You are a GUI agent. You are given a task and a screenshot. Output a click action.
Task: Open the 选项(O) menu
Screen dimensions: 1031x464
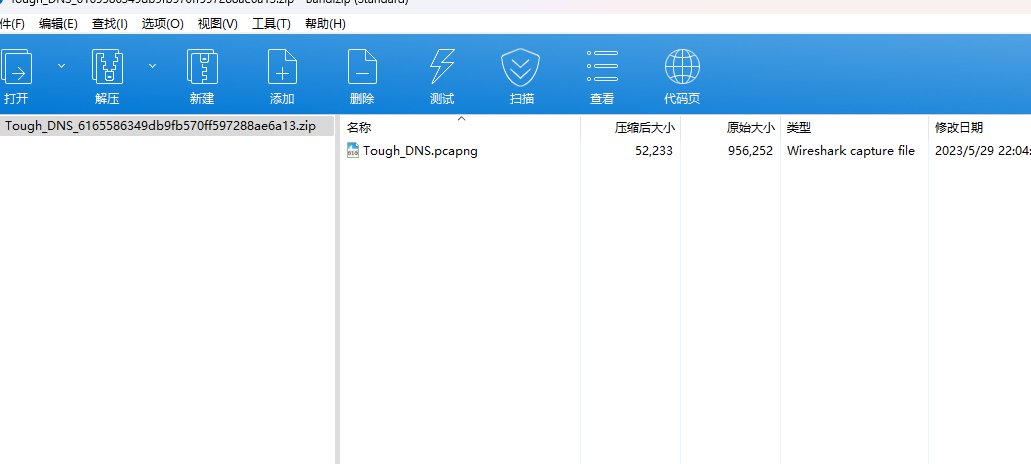coord(162,23)
